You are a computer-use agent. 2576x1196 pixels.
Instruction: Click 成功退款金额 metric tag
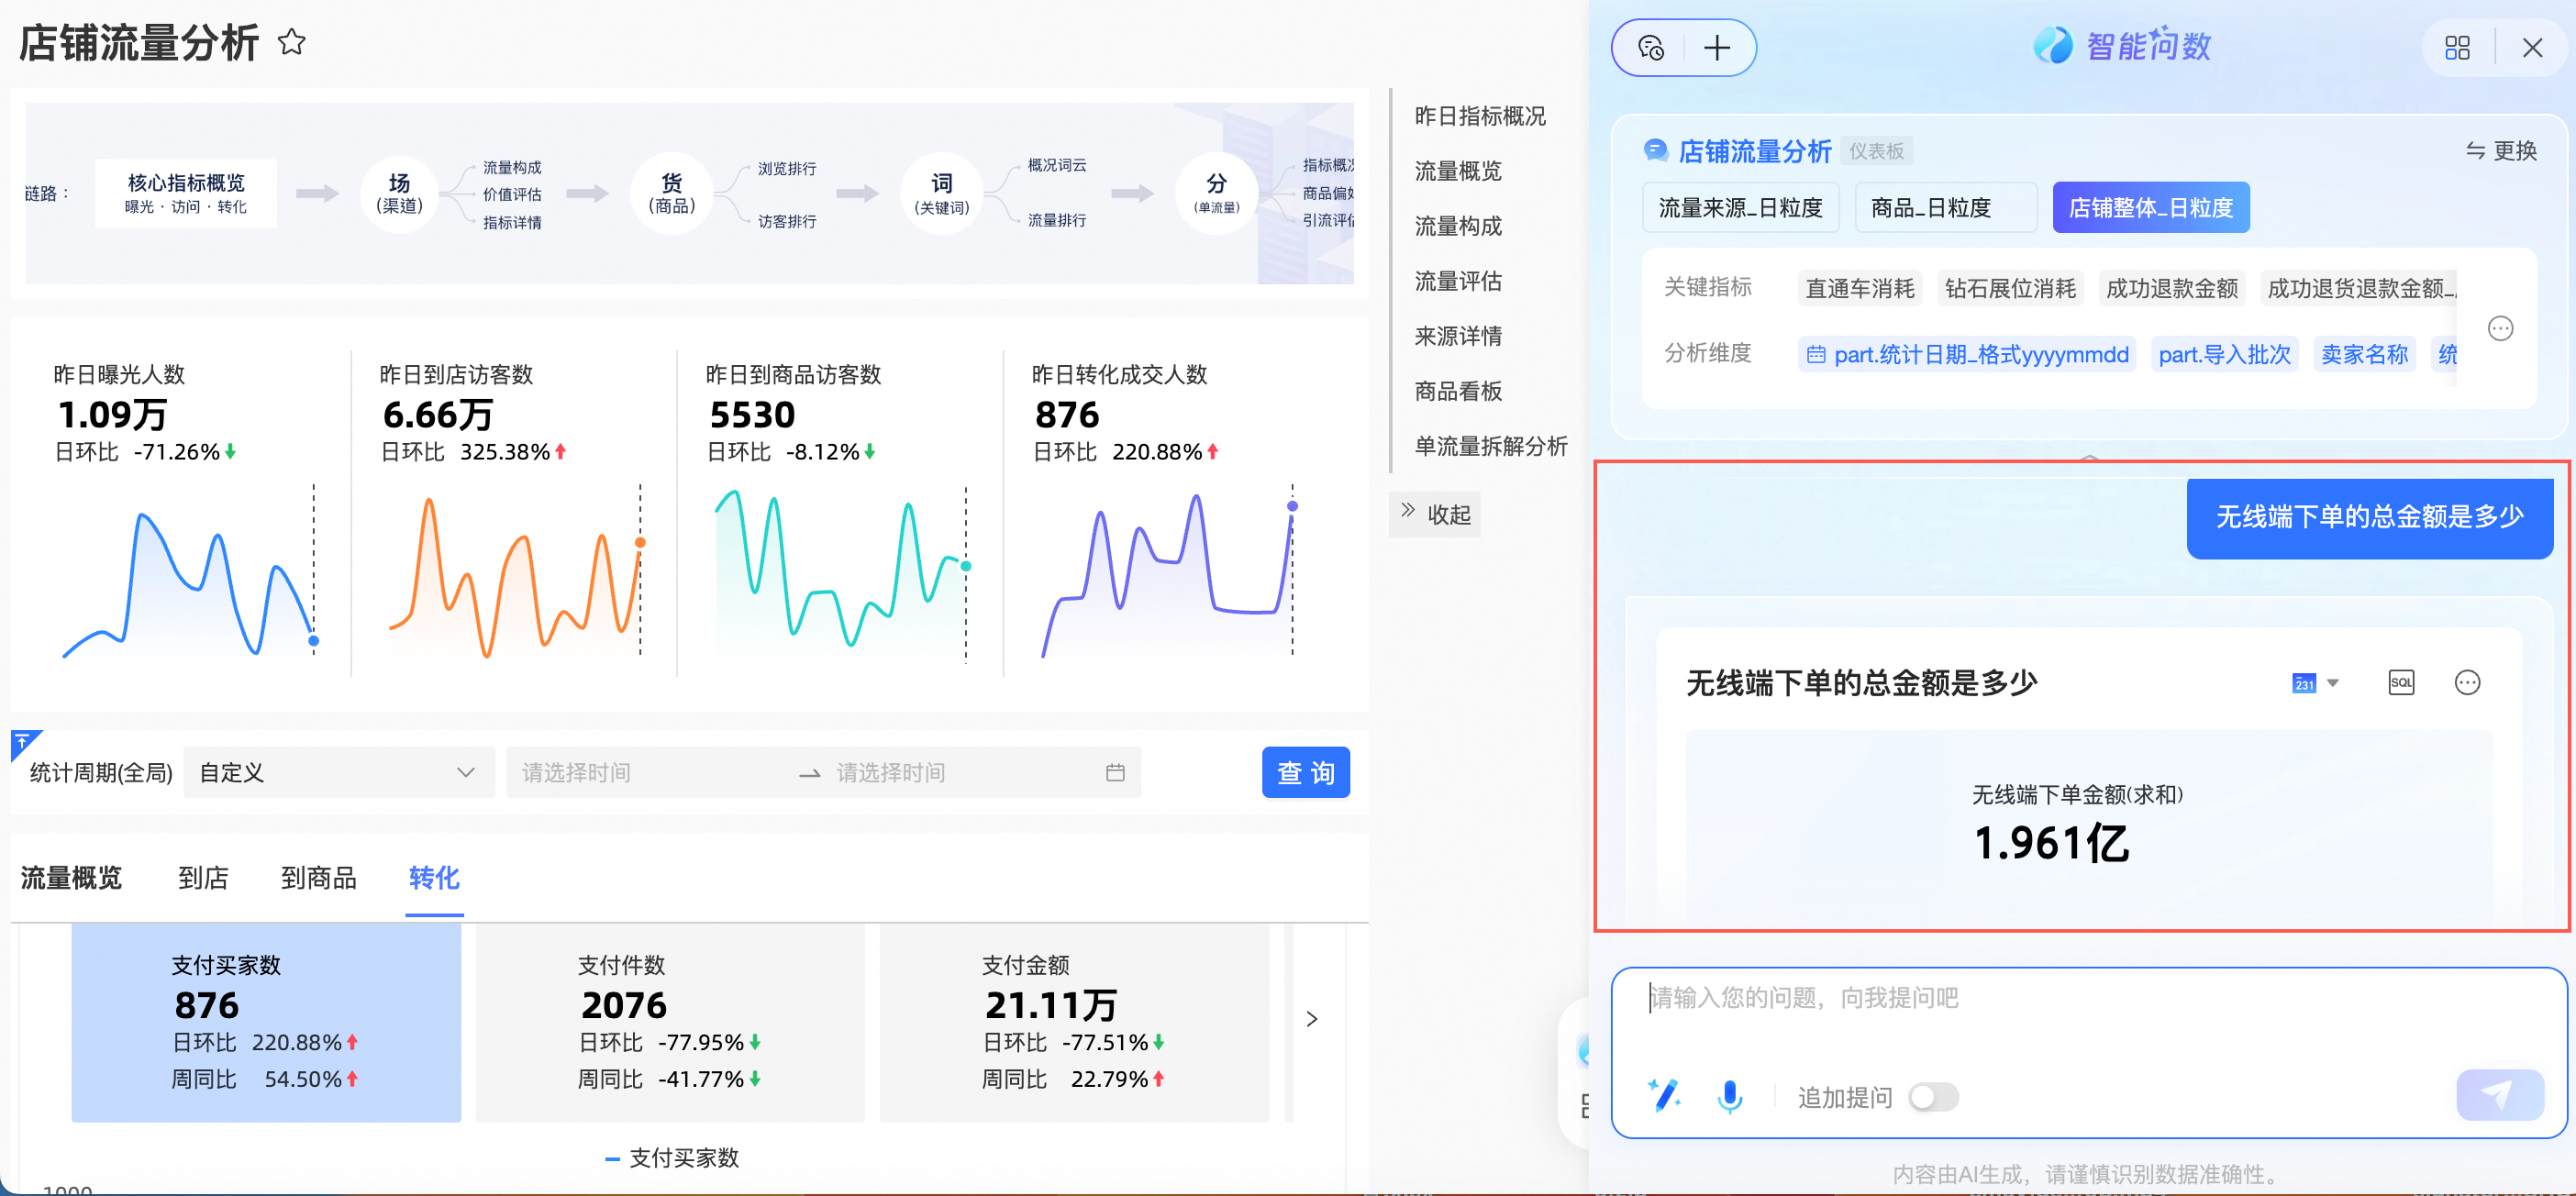point(2171,289)
